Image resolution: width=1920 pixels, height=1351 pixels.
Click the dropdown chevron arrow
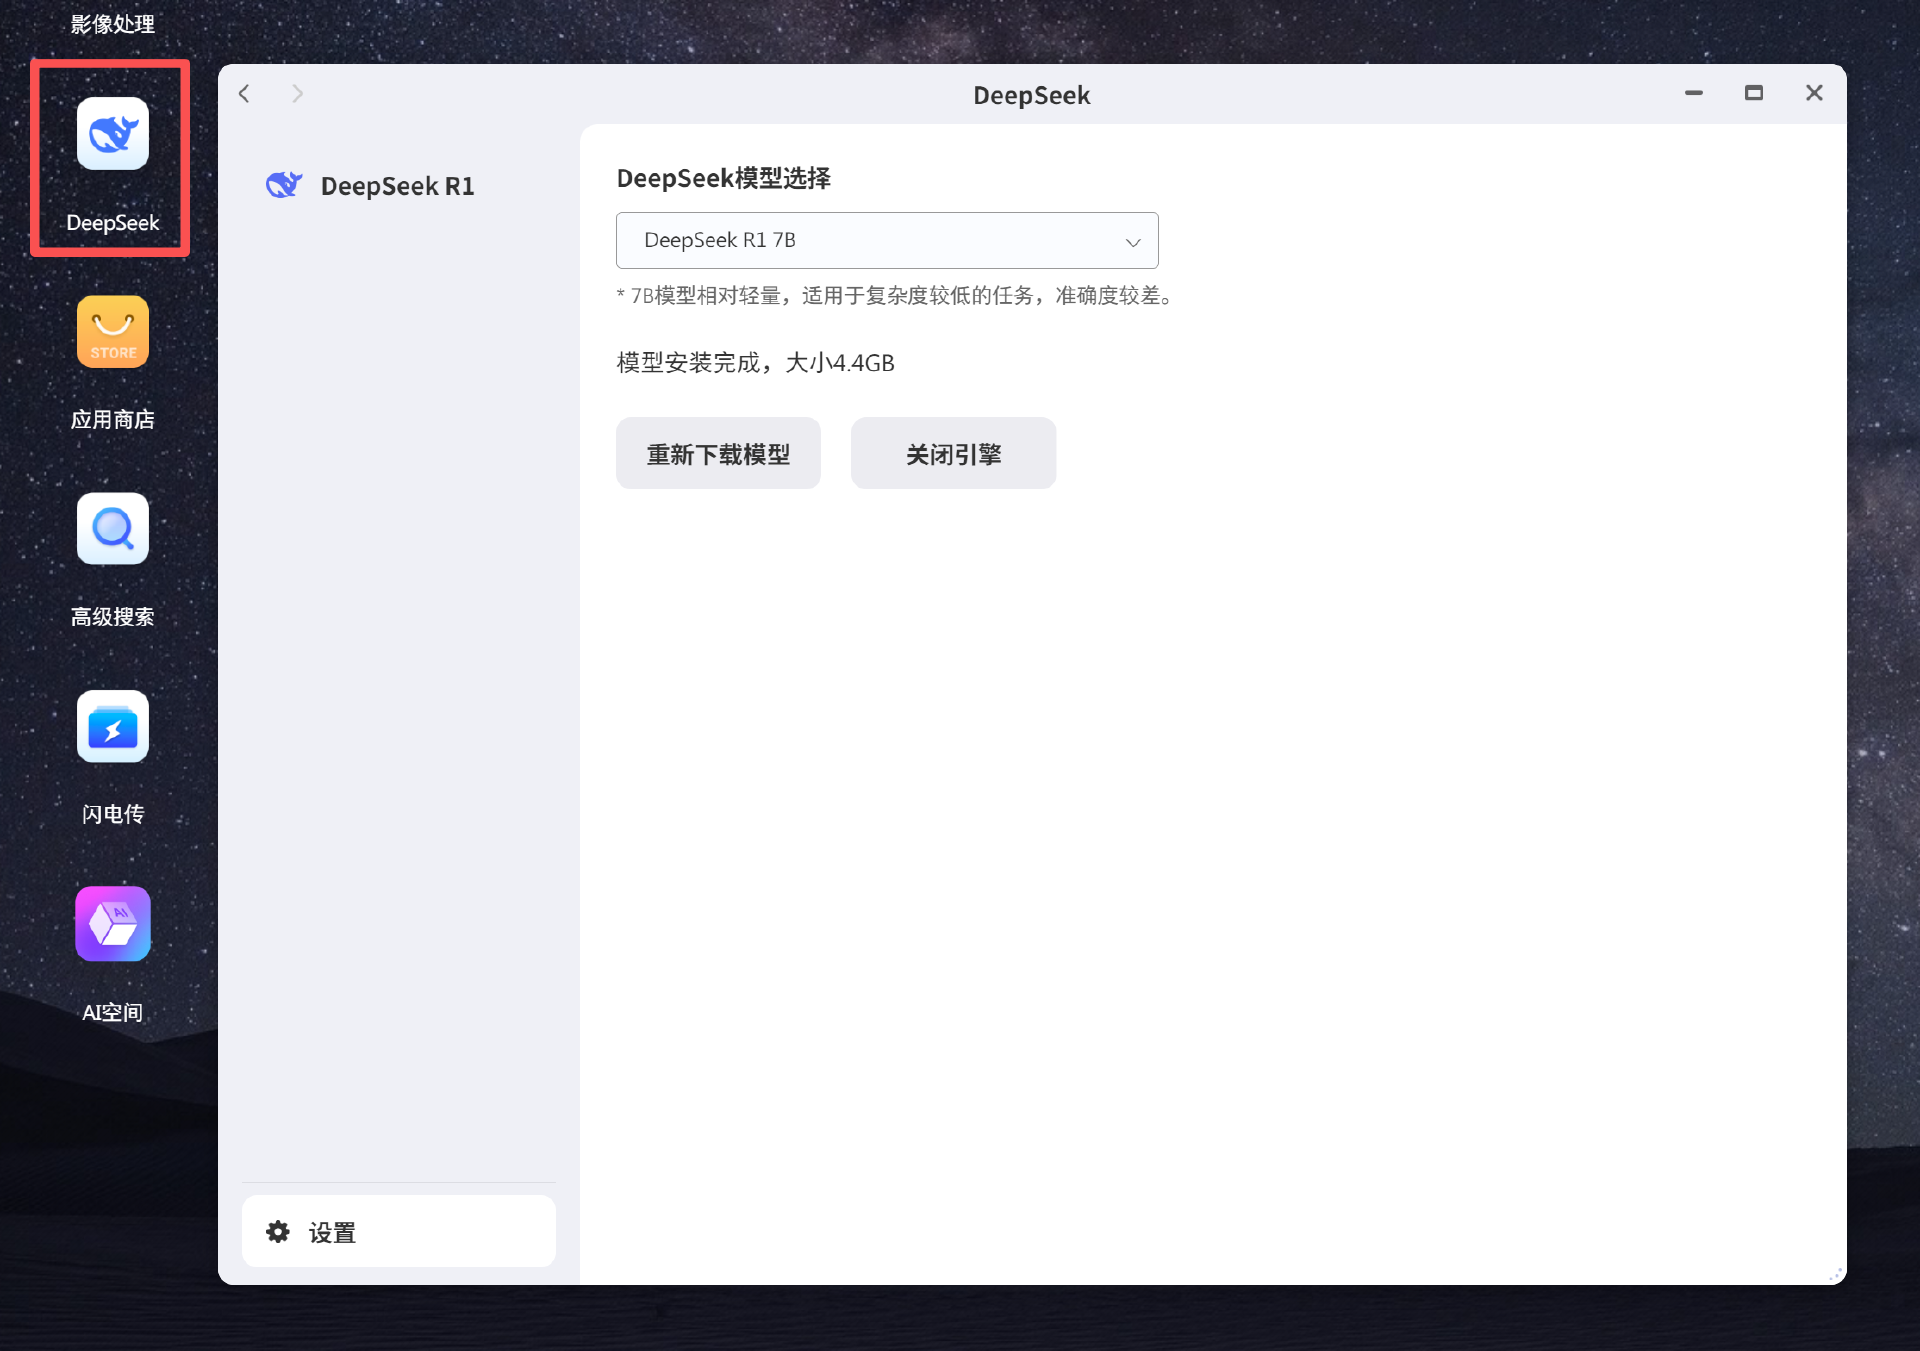click(x=1132, y=242)
